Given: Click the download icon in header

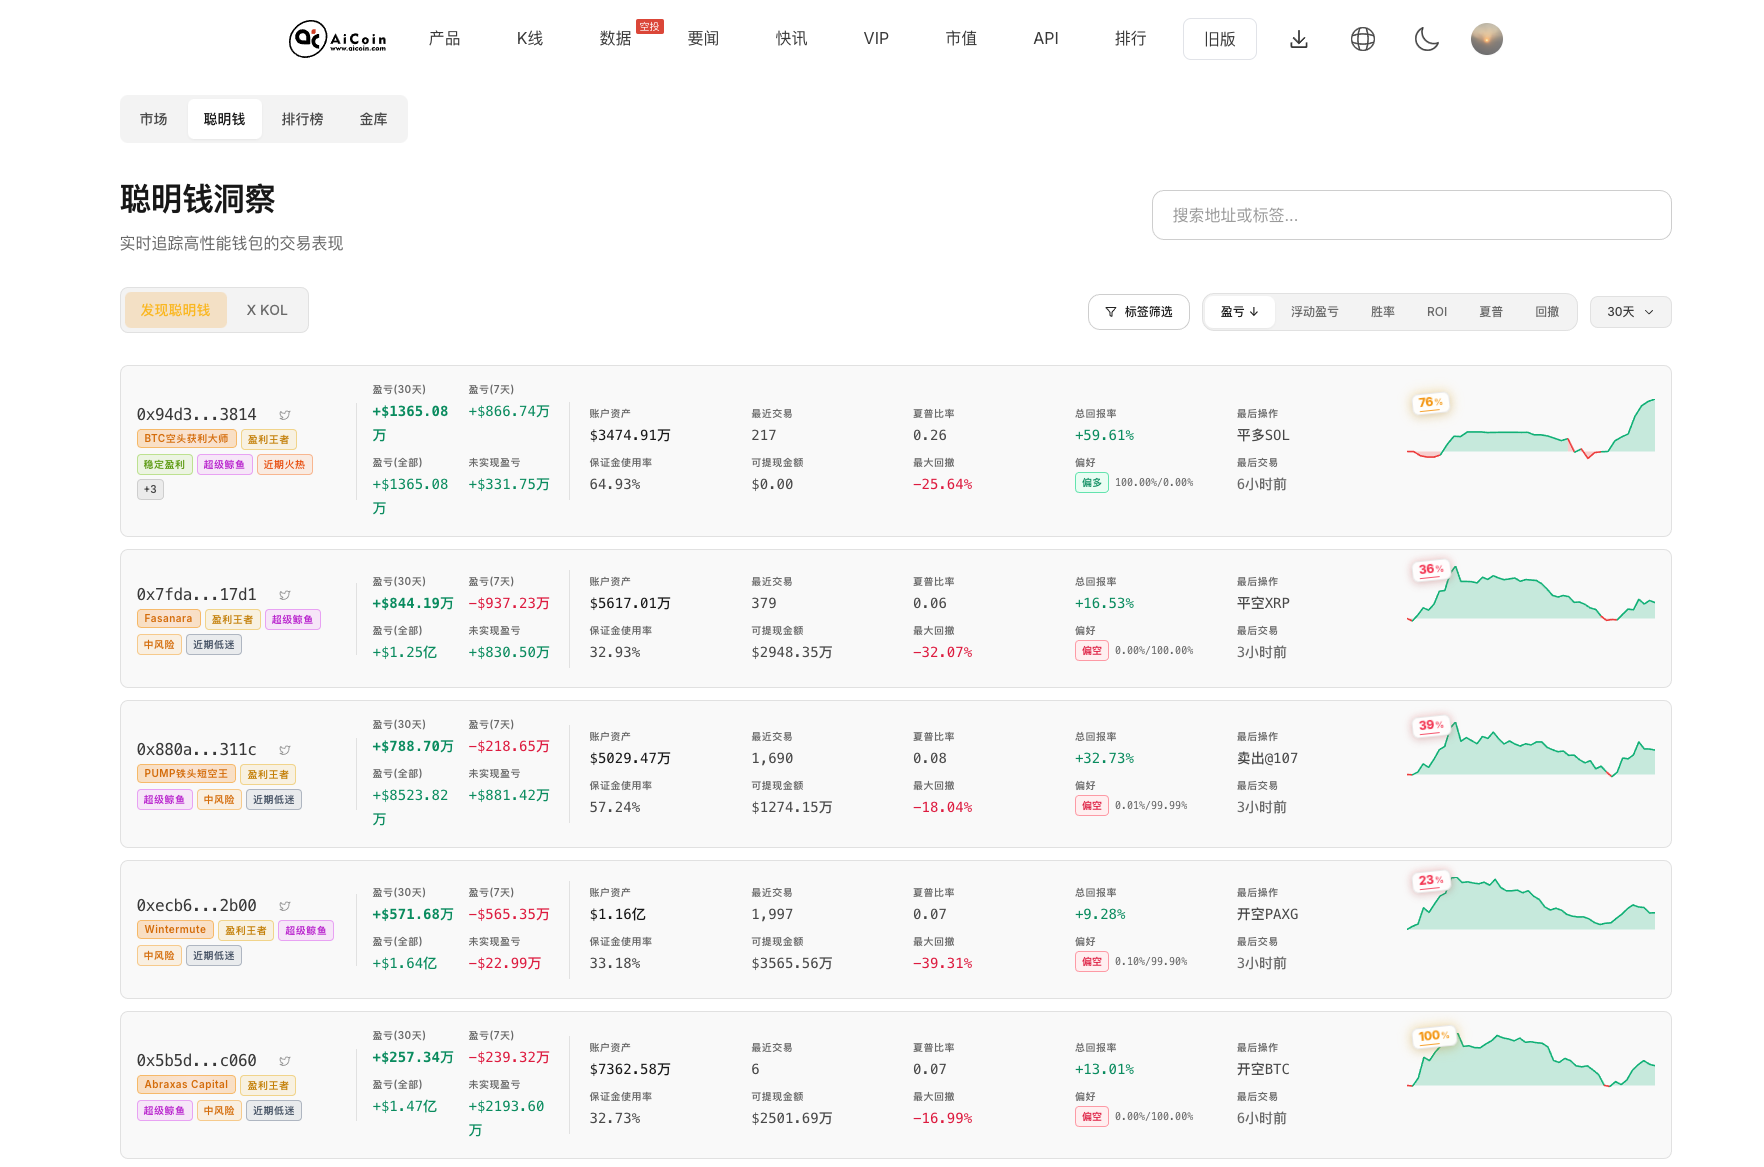Looking at the screenshot, I should tap(1298, 39).
